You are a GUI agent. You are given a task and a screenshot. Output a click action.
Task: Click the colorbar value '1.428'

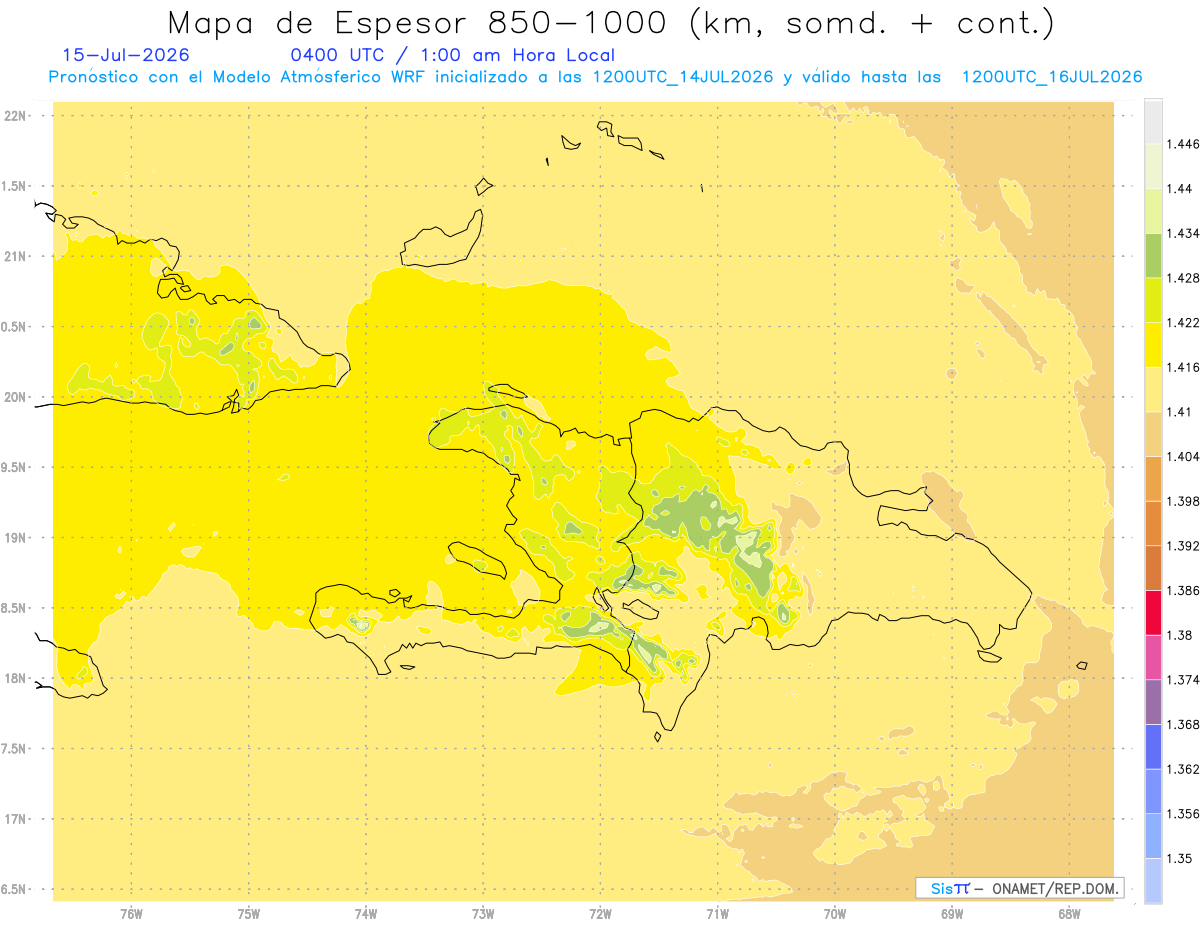pos(1183,278)
